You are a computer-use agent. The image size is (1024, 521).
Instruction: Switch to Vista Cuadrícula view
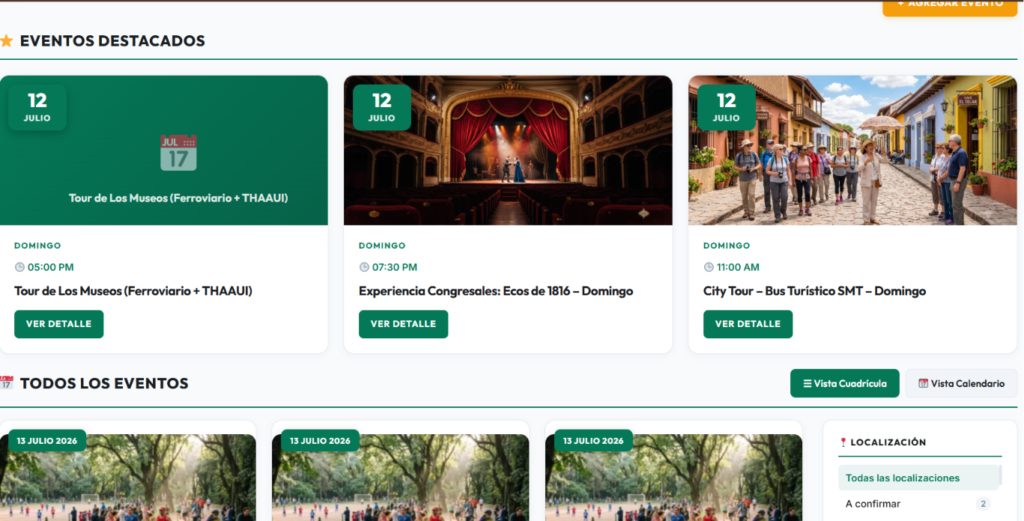pyautogui.click(x=844, y=383)
